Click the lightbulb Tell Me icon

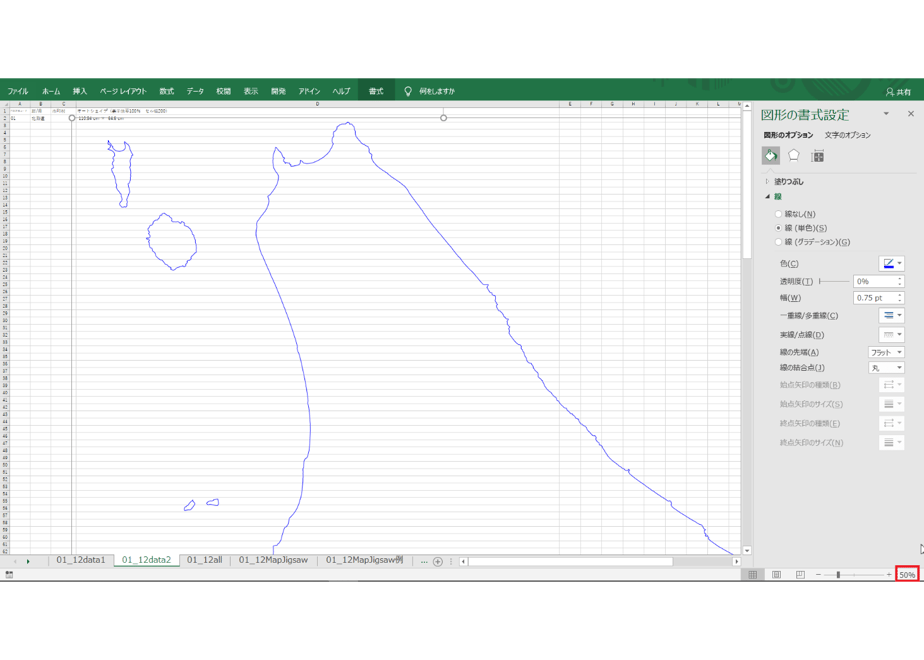pos(408,91)
